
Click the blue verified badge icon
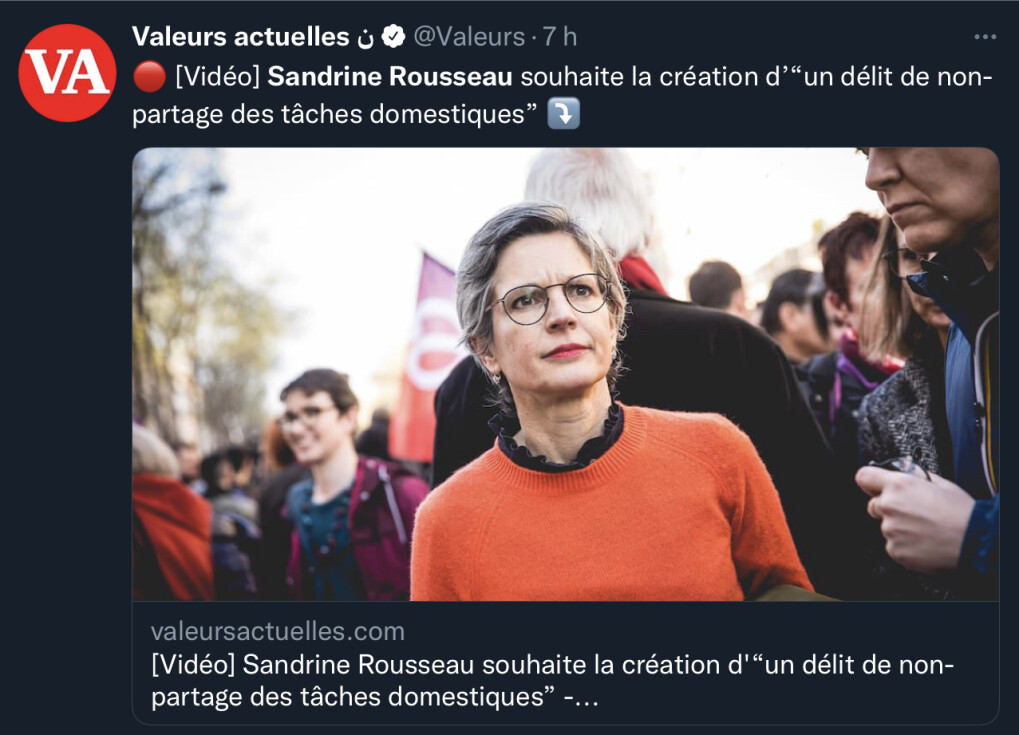[393, 36]
